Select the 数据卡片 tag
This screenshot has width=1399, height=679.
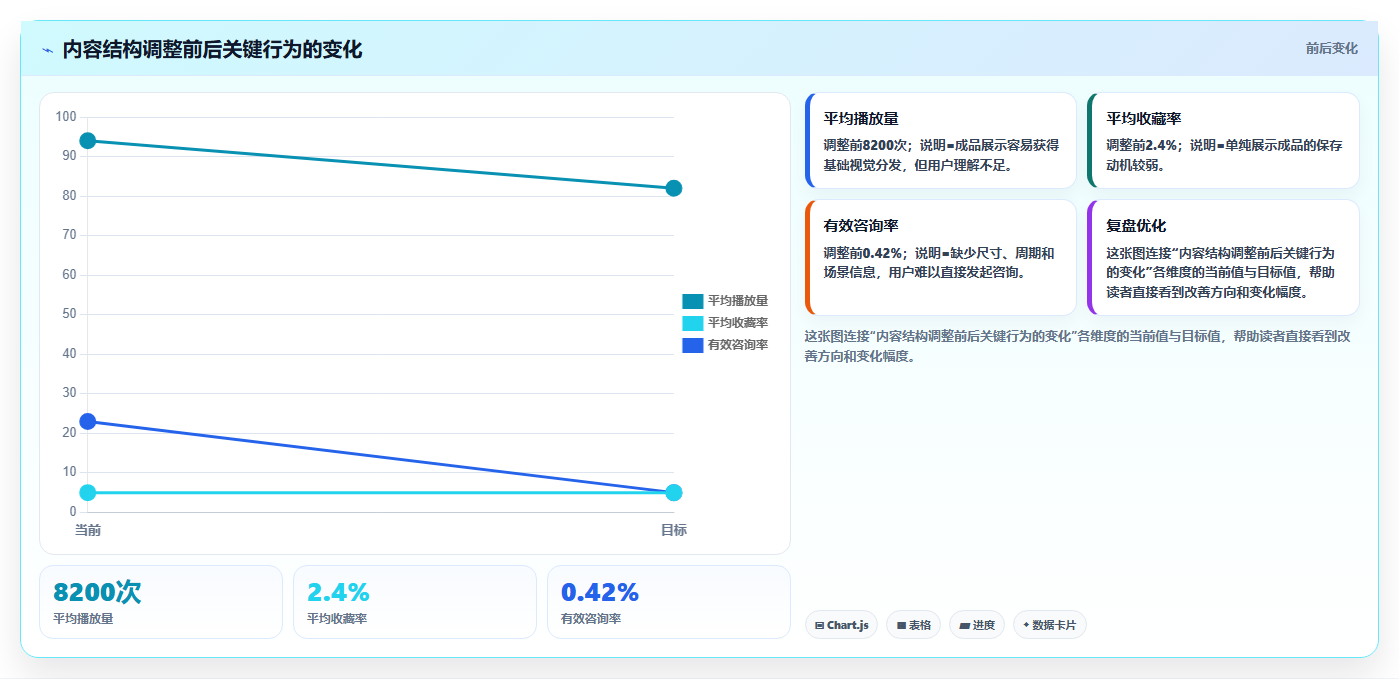[1049, 625]
